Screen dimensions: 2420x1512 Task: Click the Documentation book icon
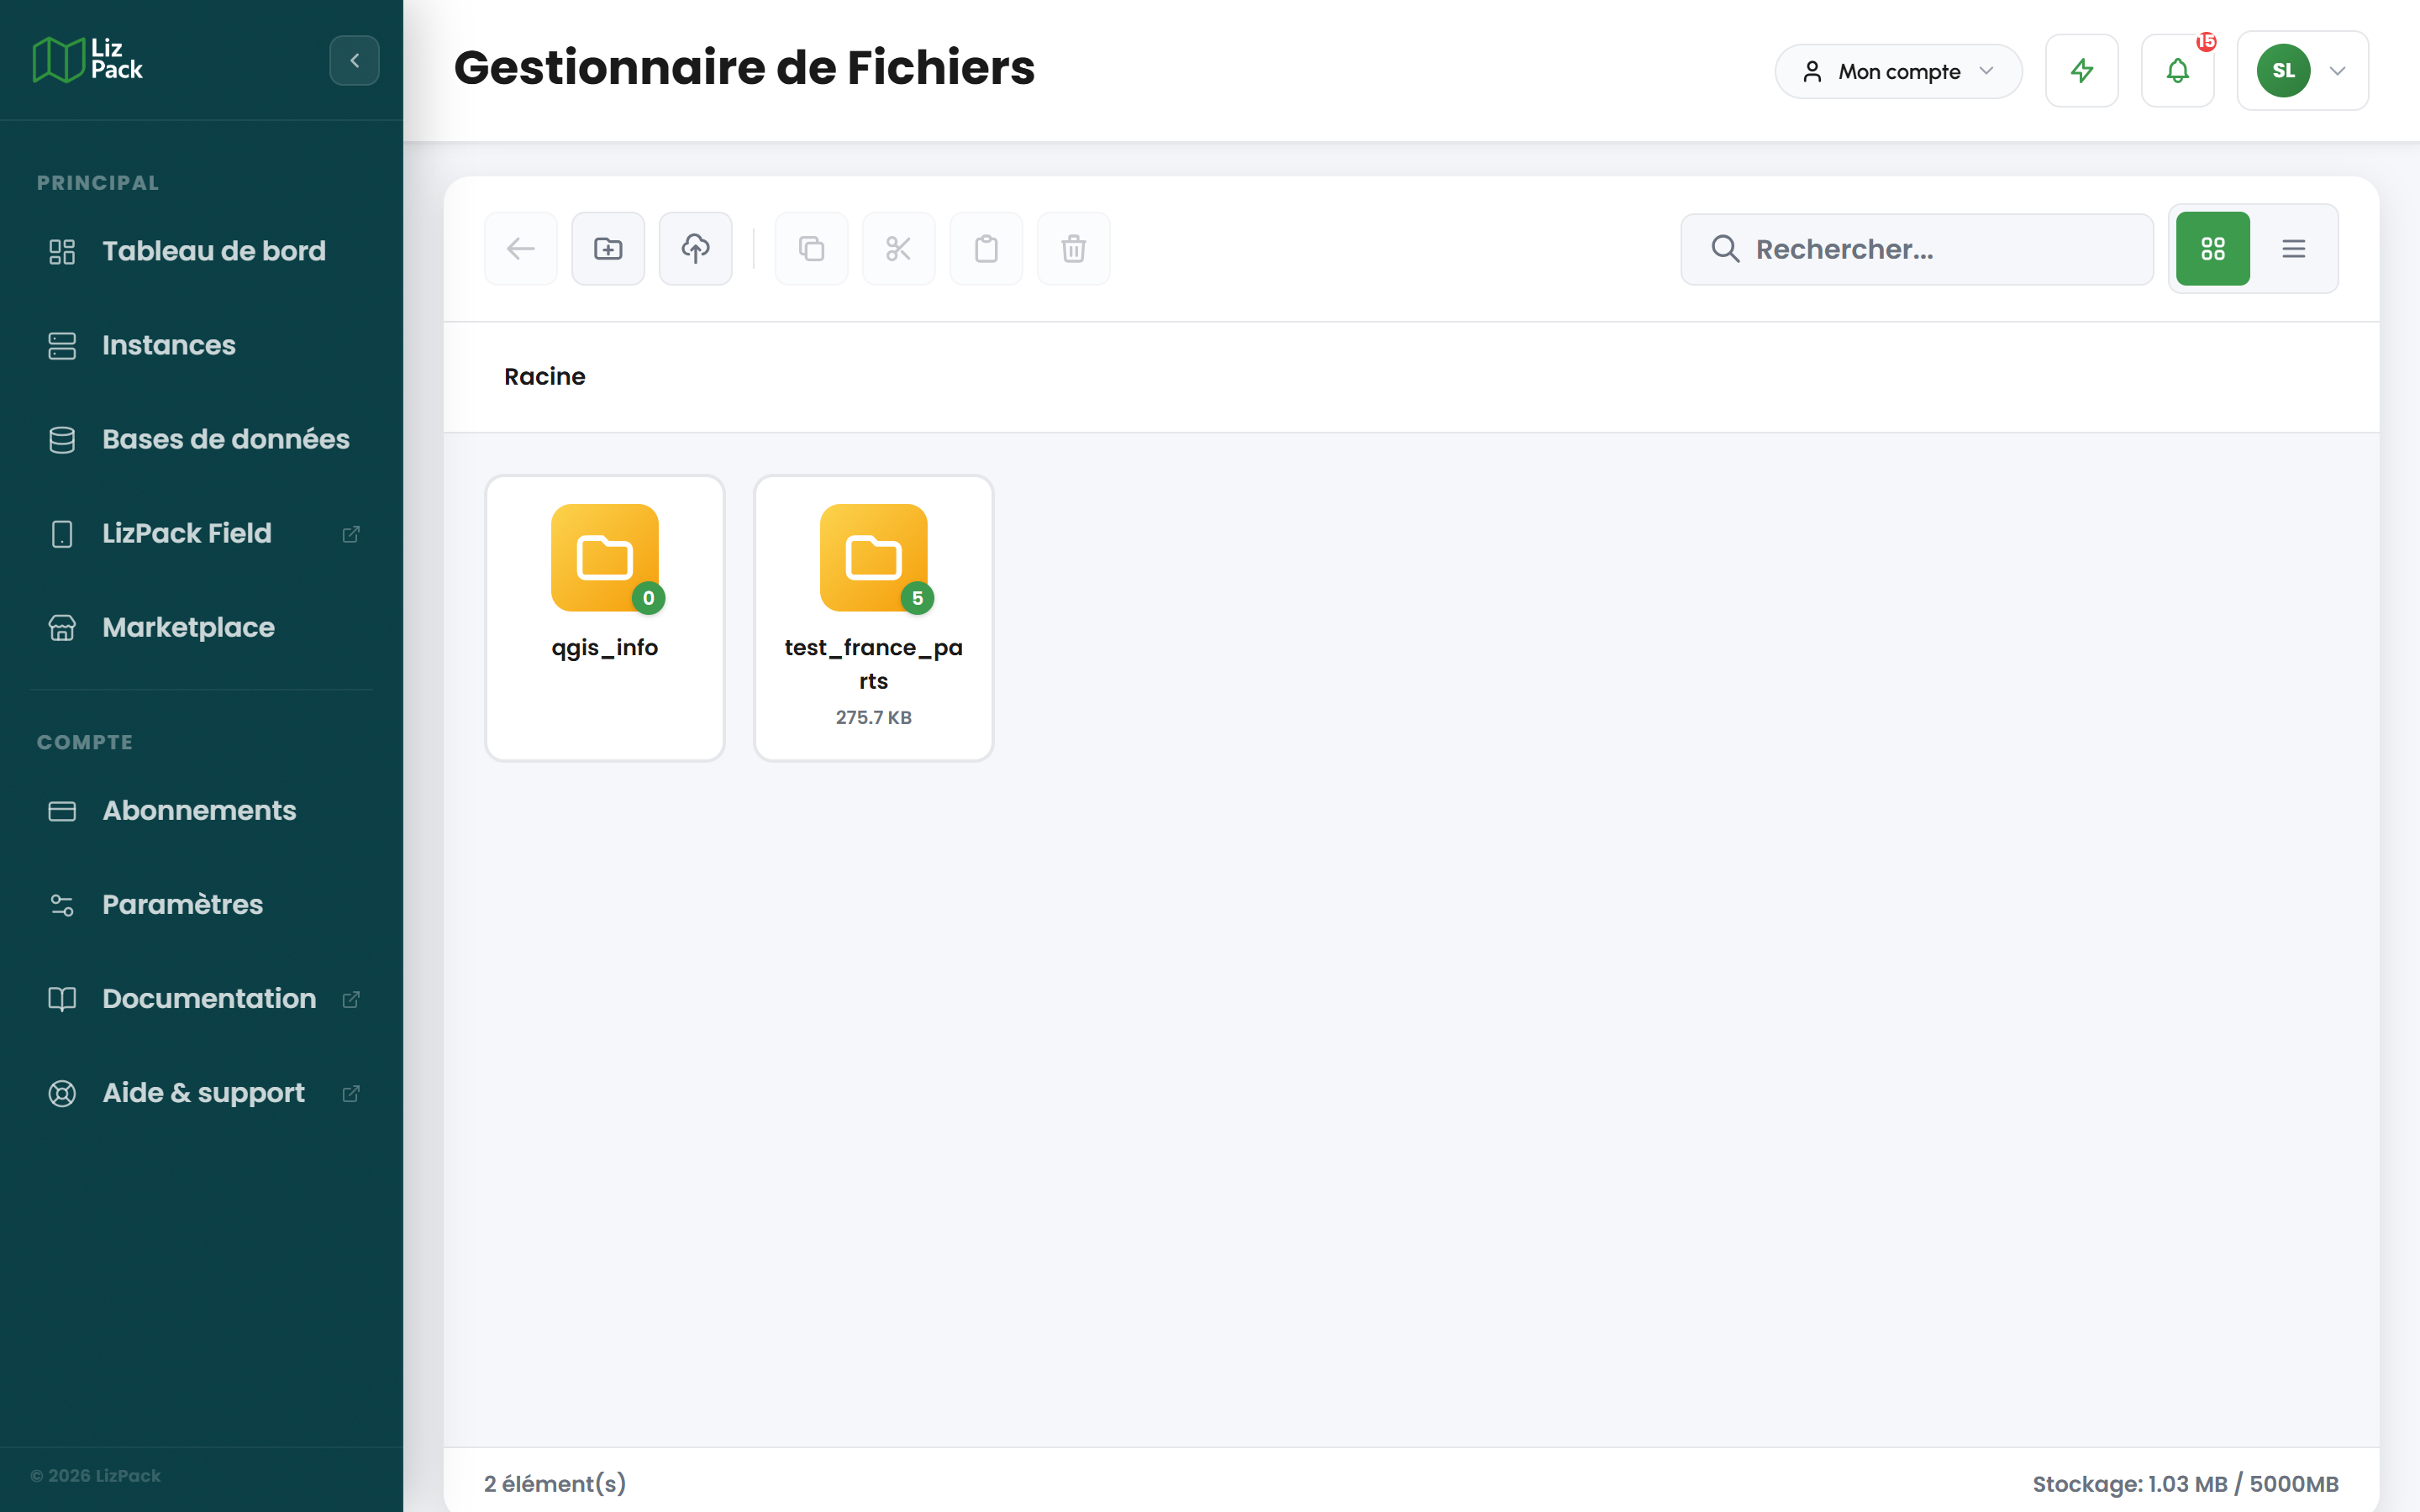coord(62,998)
